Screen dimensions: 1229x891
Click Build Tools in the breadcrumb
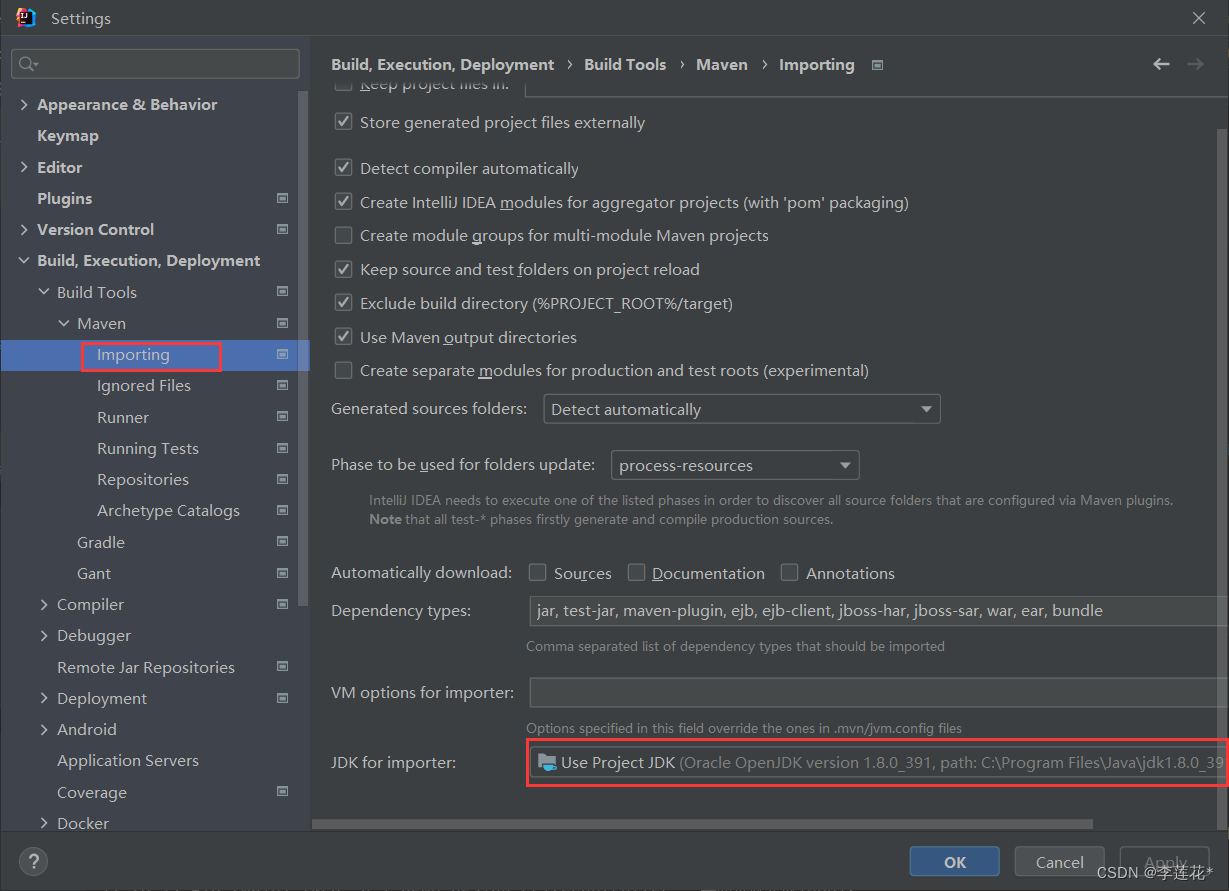point(625,64)
